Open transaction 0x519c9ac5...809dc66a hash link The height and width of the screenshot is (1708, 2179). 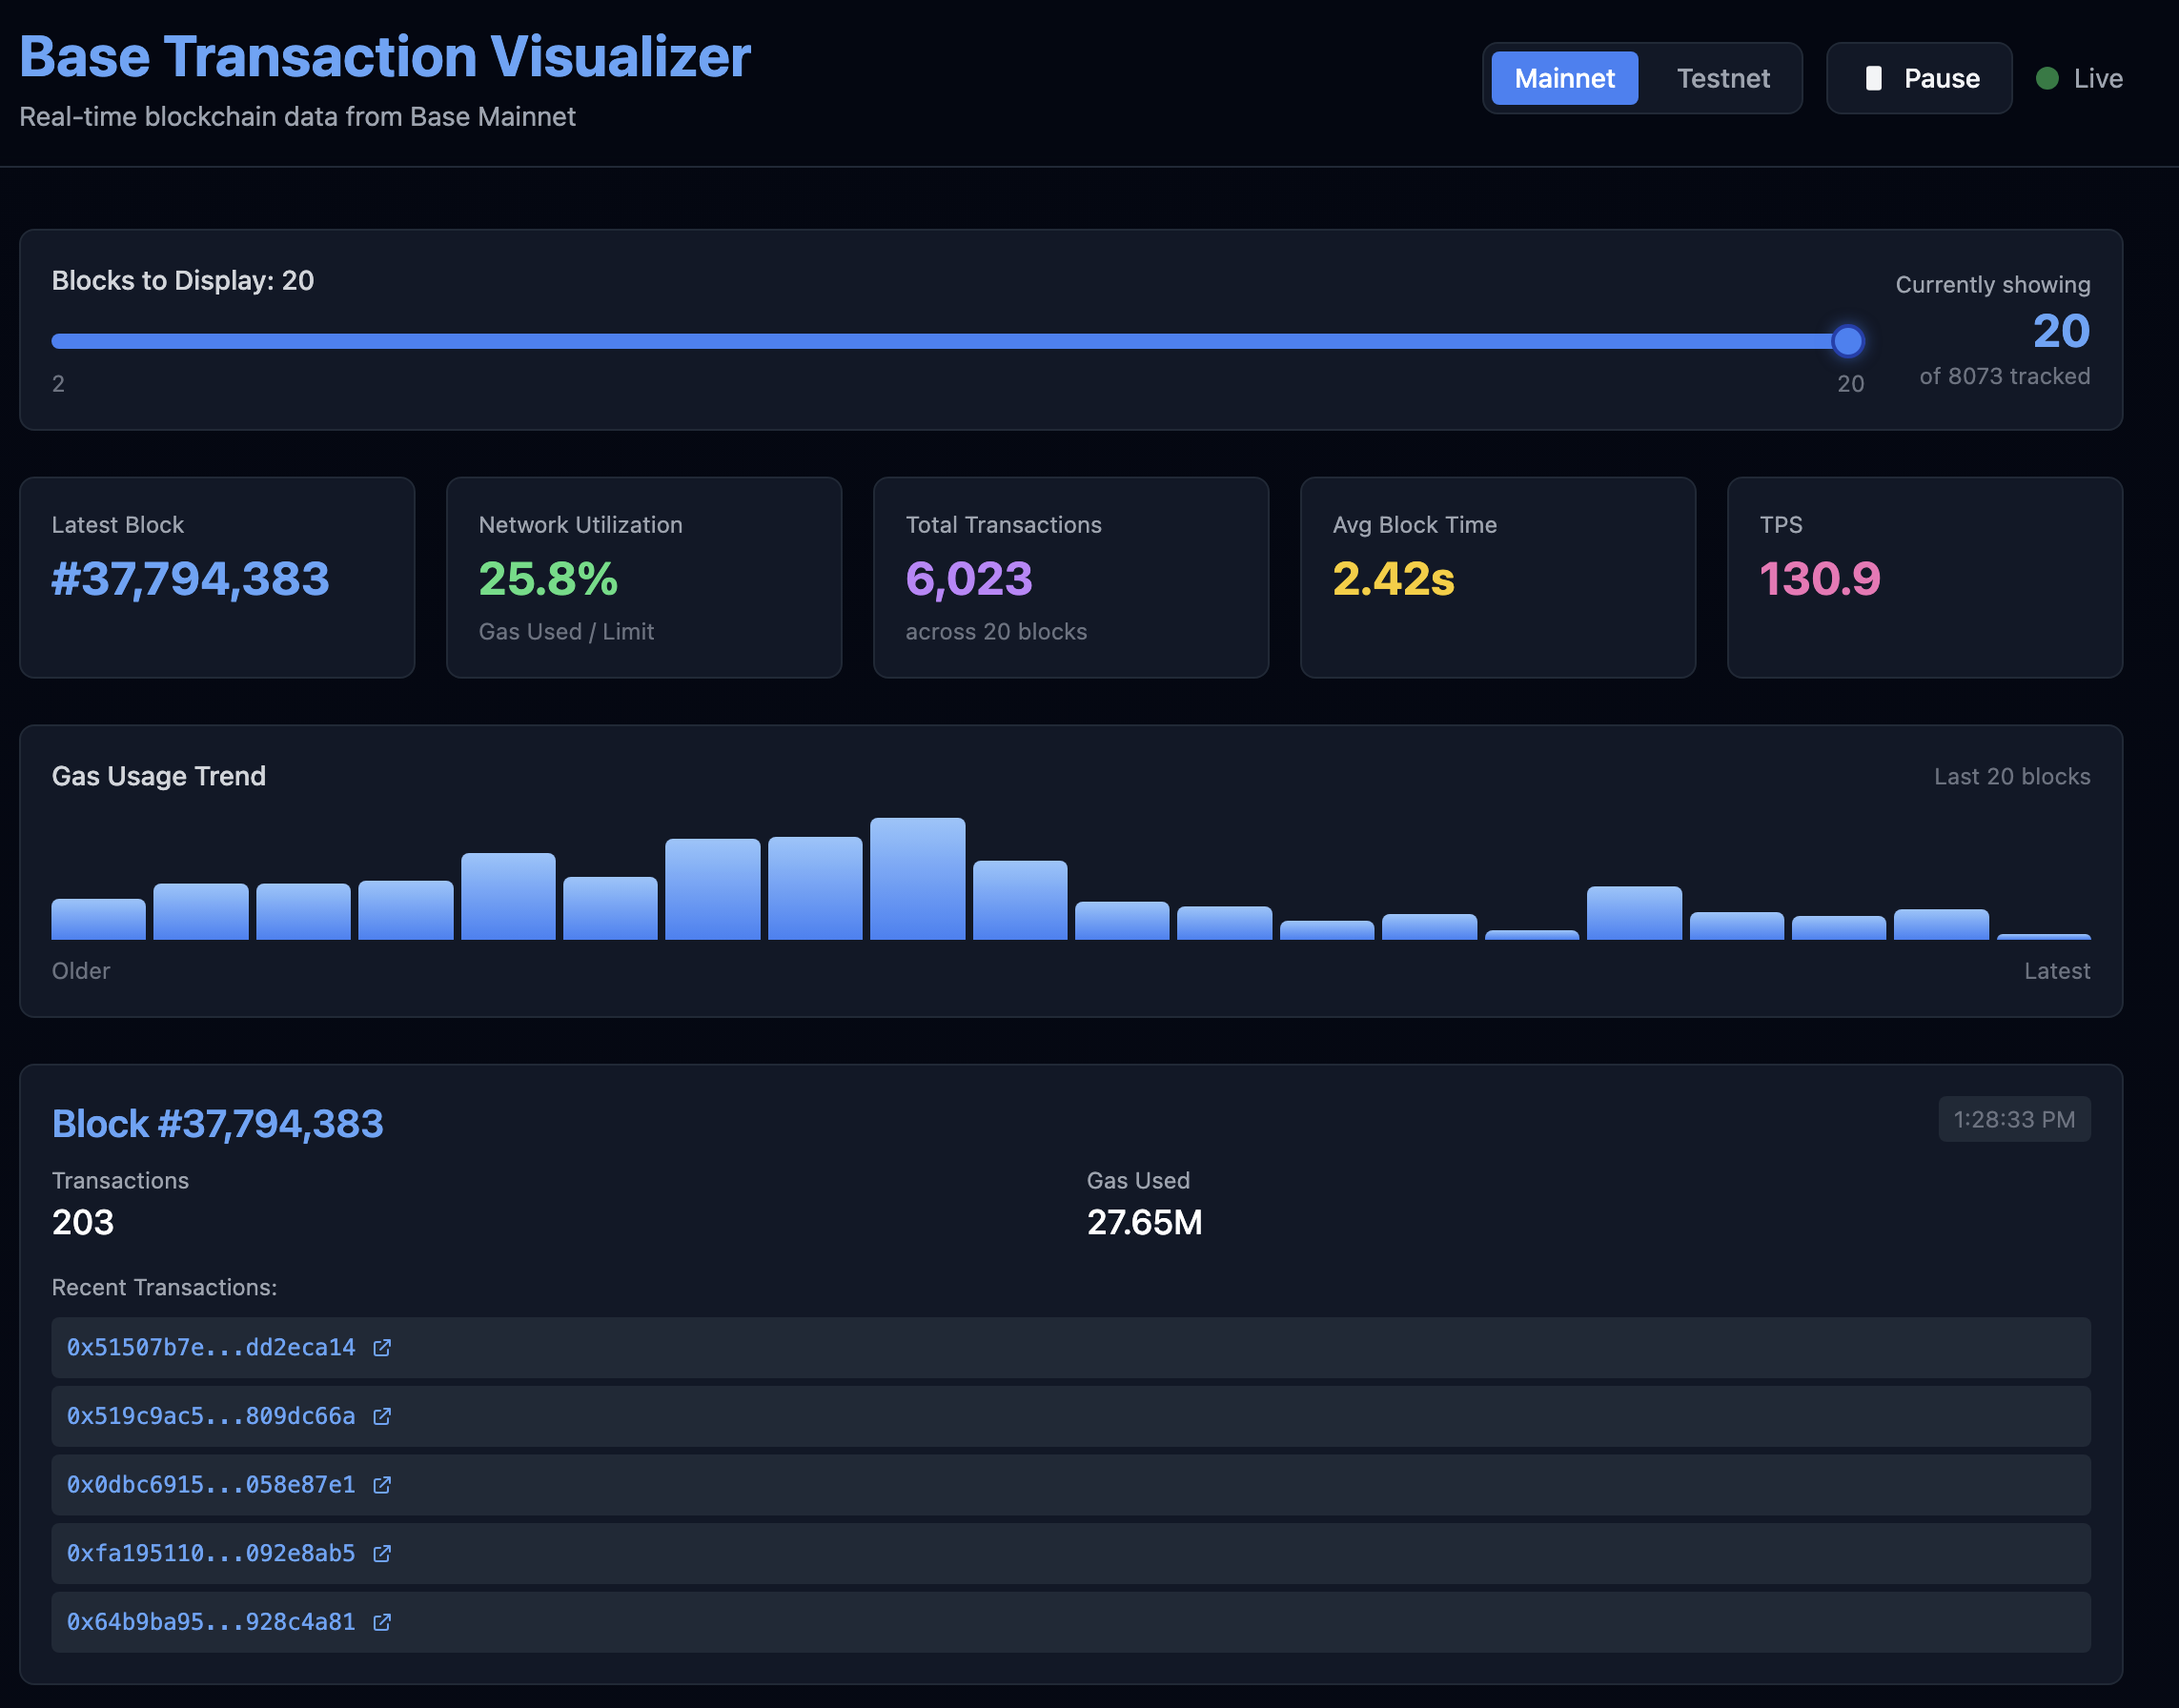(x=211, y=1416)
